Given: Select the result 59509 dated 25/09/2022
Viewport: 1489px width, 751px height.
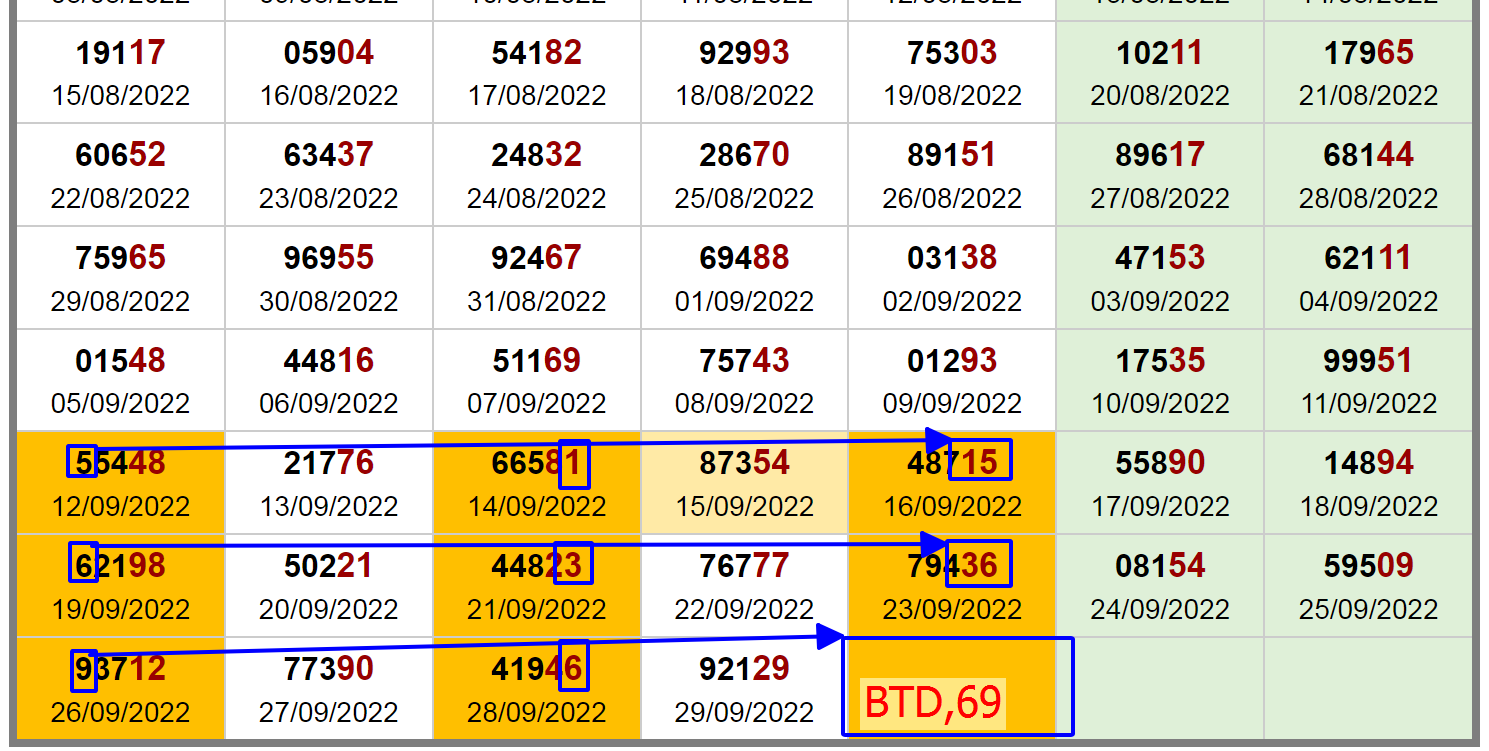Looking at the screenshot, I should tap(1368, 566).
